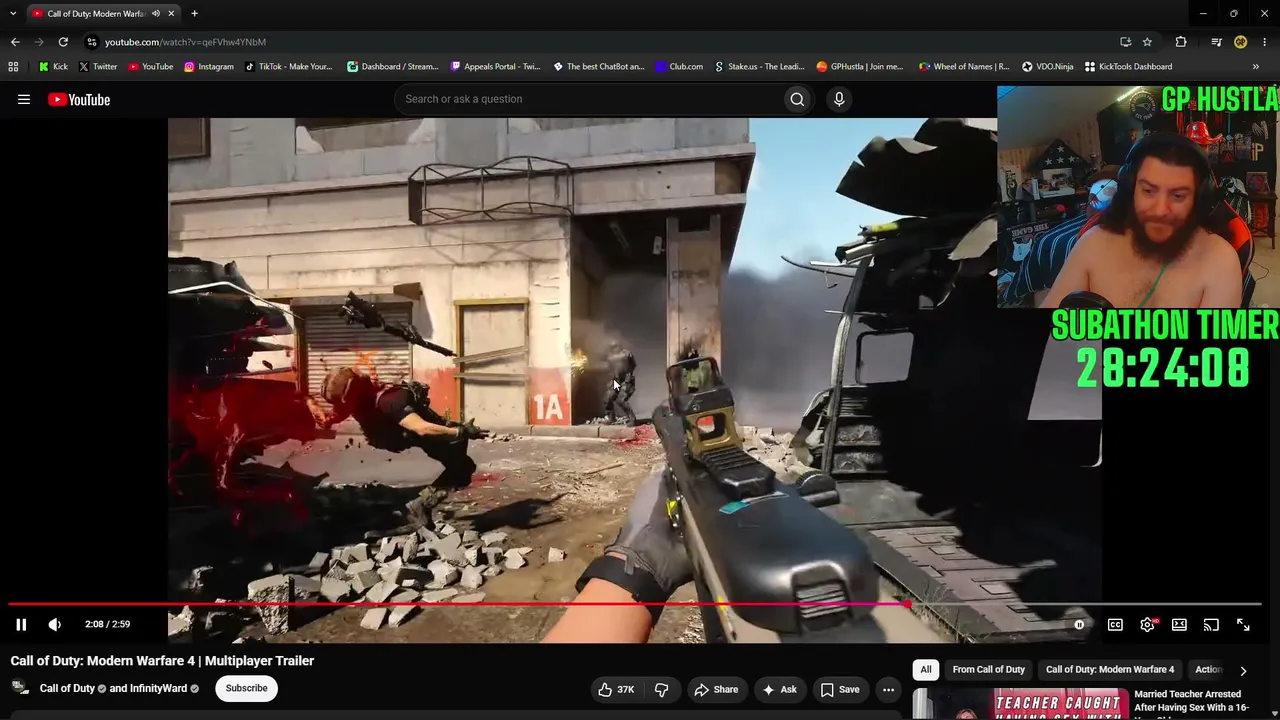The height and width of the screenshot is (720, 1280).
Task: Subscribe to the Call of Duty channel
Action: pos(246,688)
